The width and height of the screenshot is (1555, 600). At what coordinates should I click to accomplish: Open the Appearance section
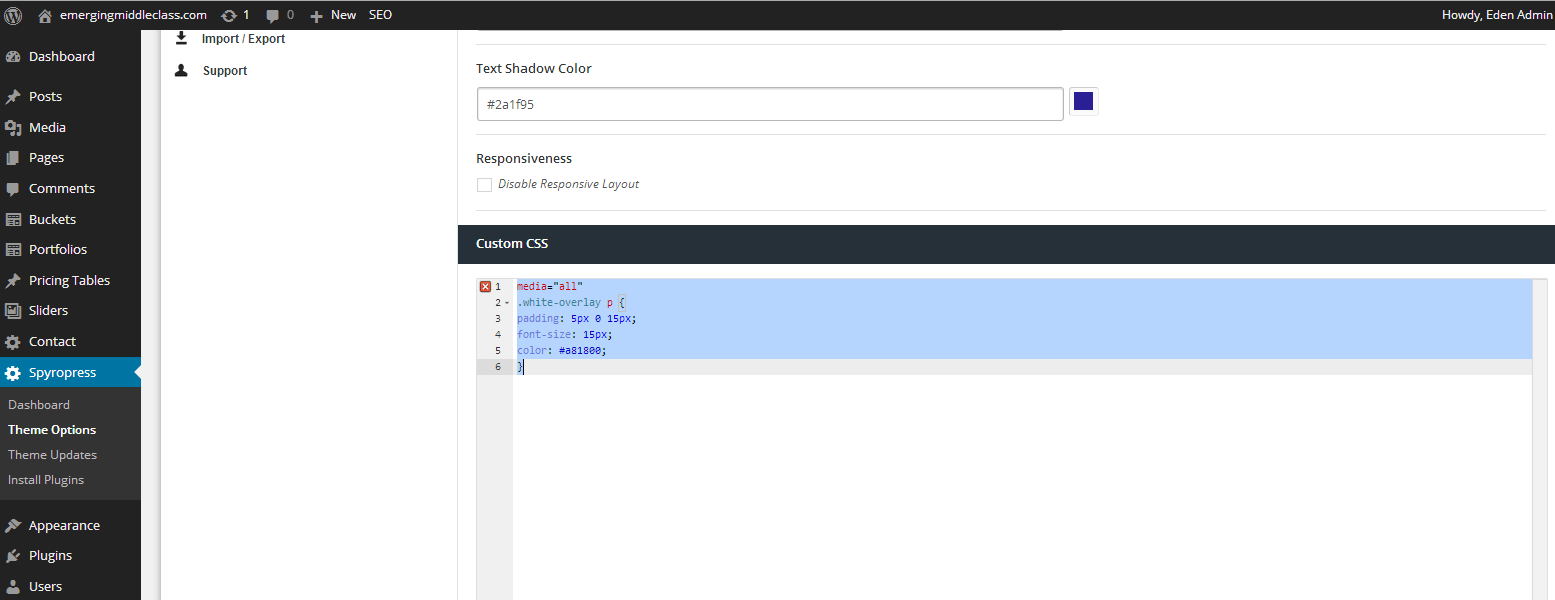pyautogui.click(x=63, y=524)
